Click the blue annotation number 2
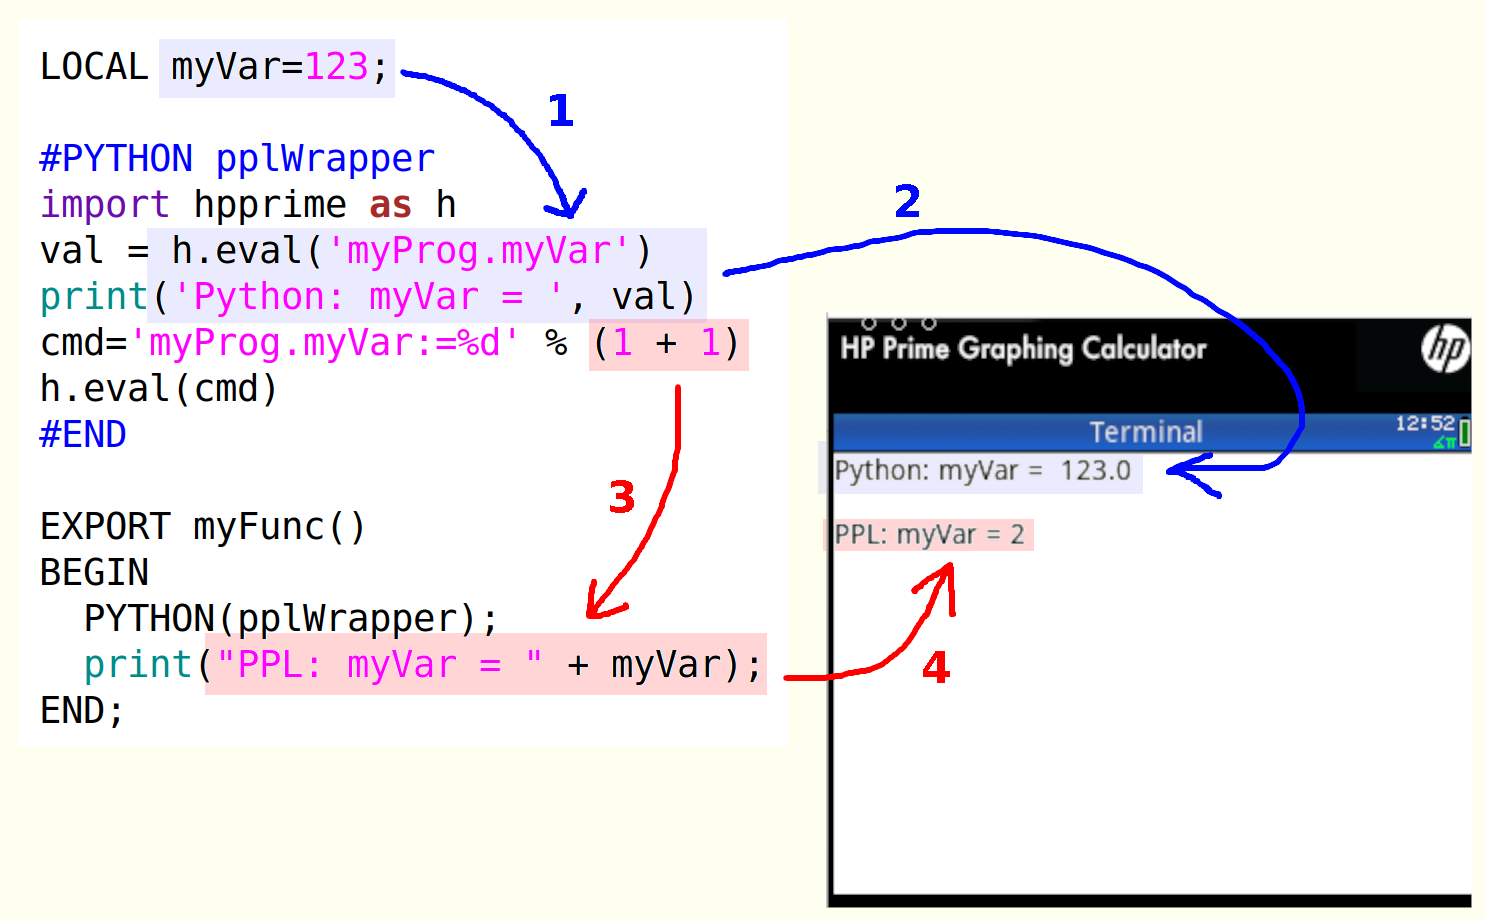 coord(907,202)
